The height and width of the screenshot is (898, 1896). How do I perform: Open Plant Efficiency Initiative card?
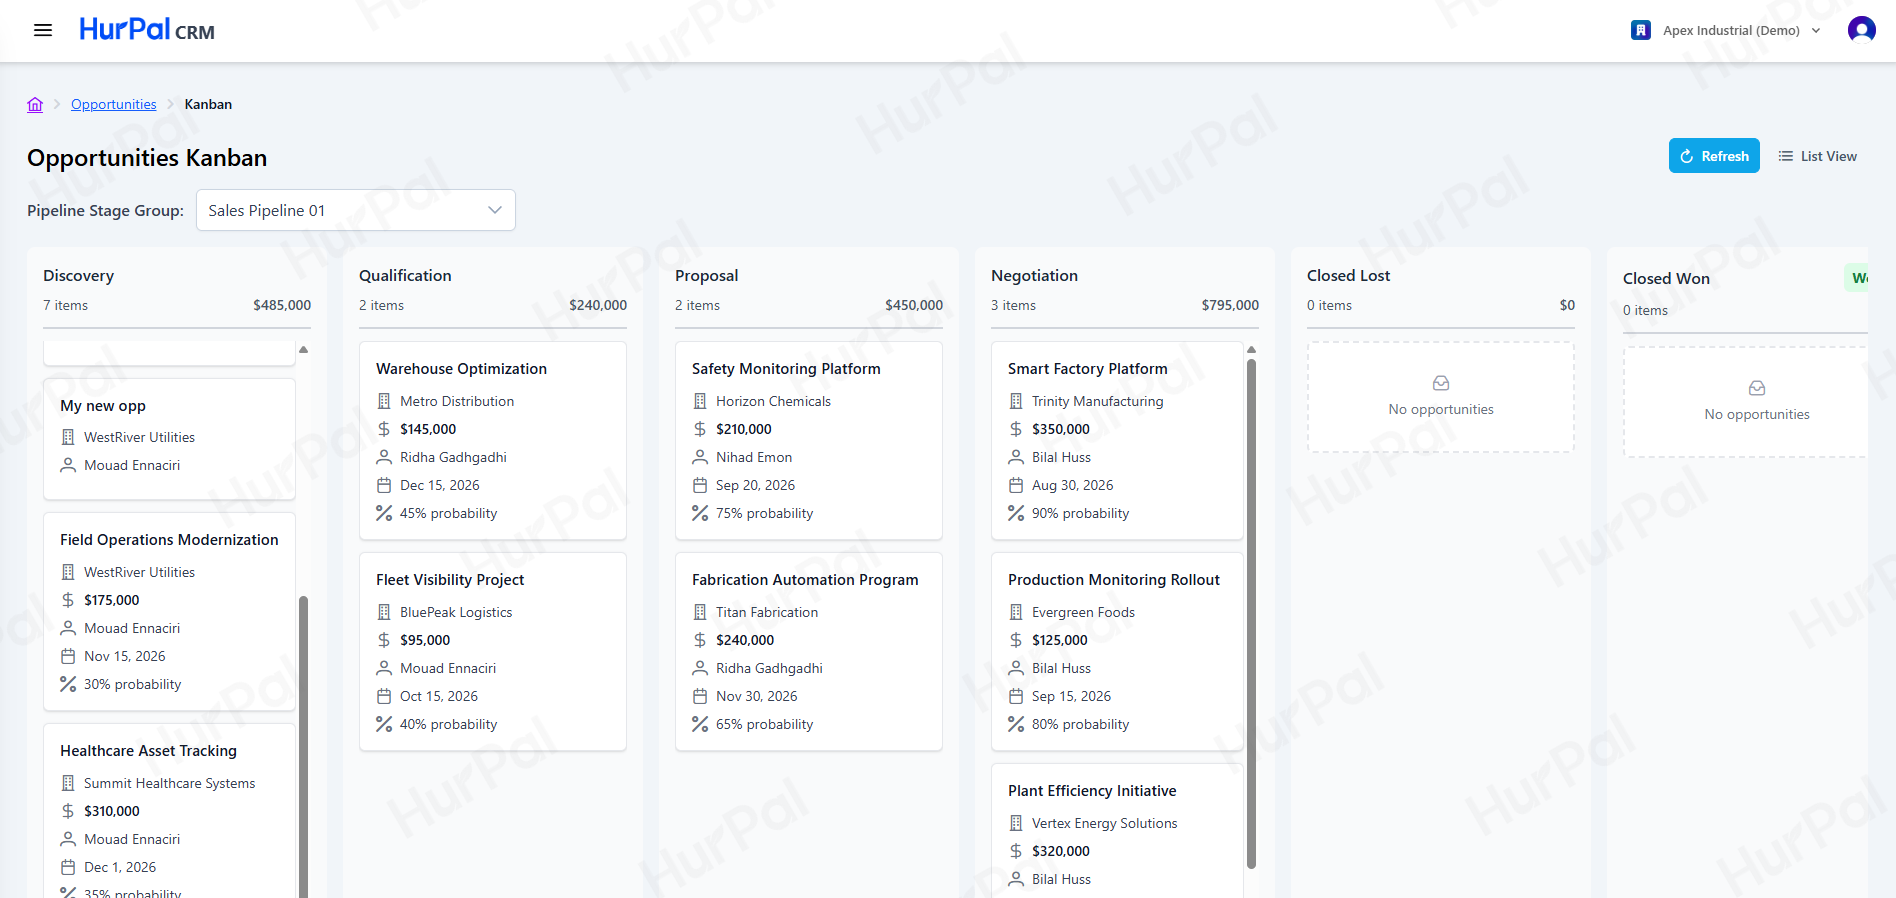tap(1117, 830)
